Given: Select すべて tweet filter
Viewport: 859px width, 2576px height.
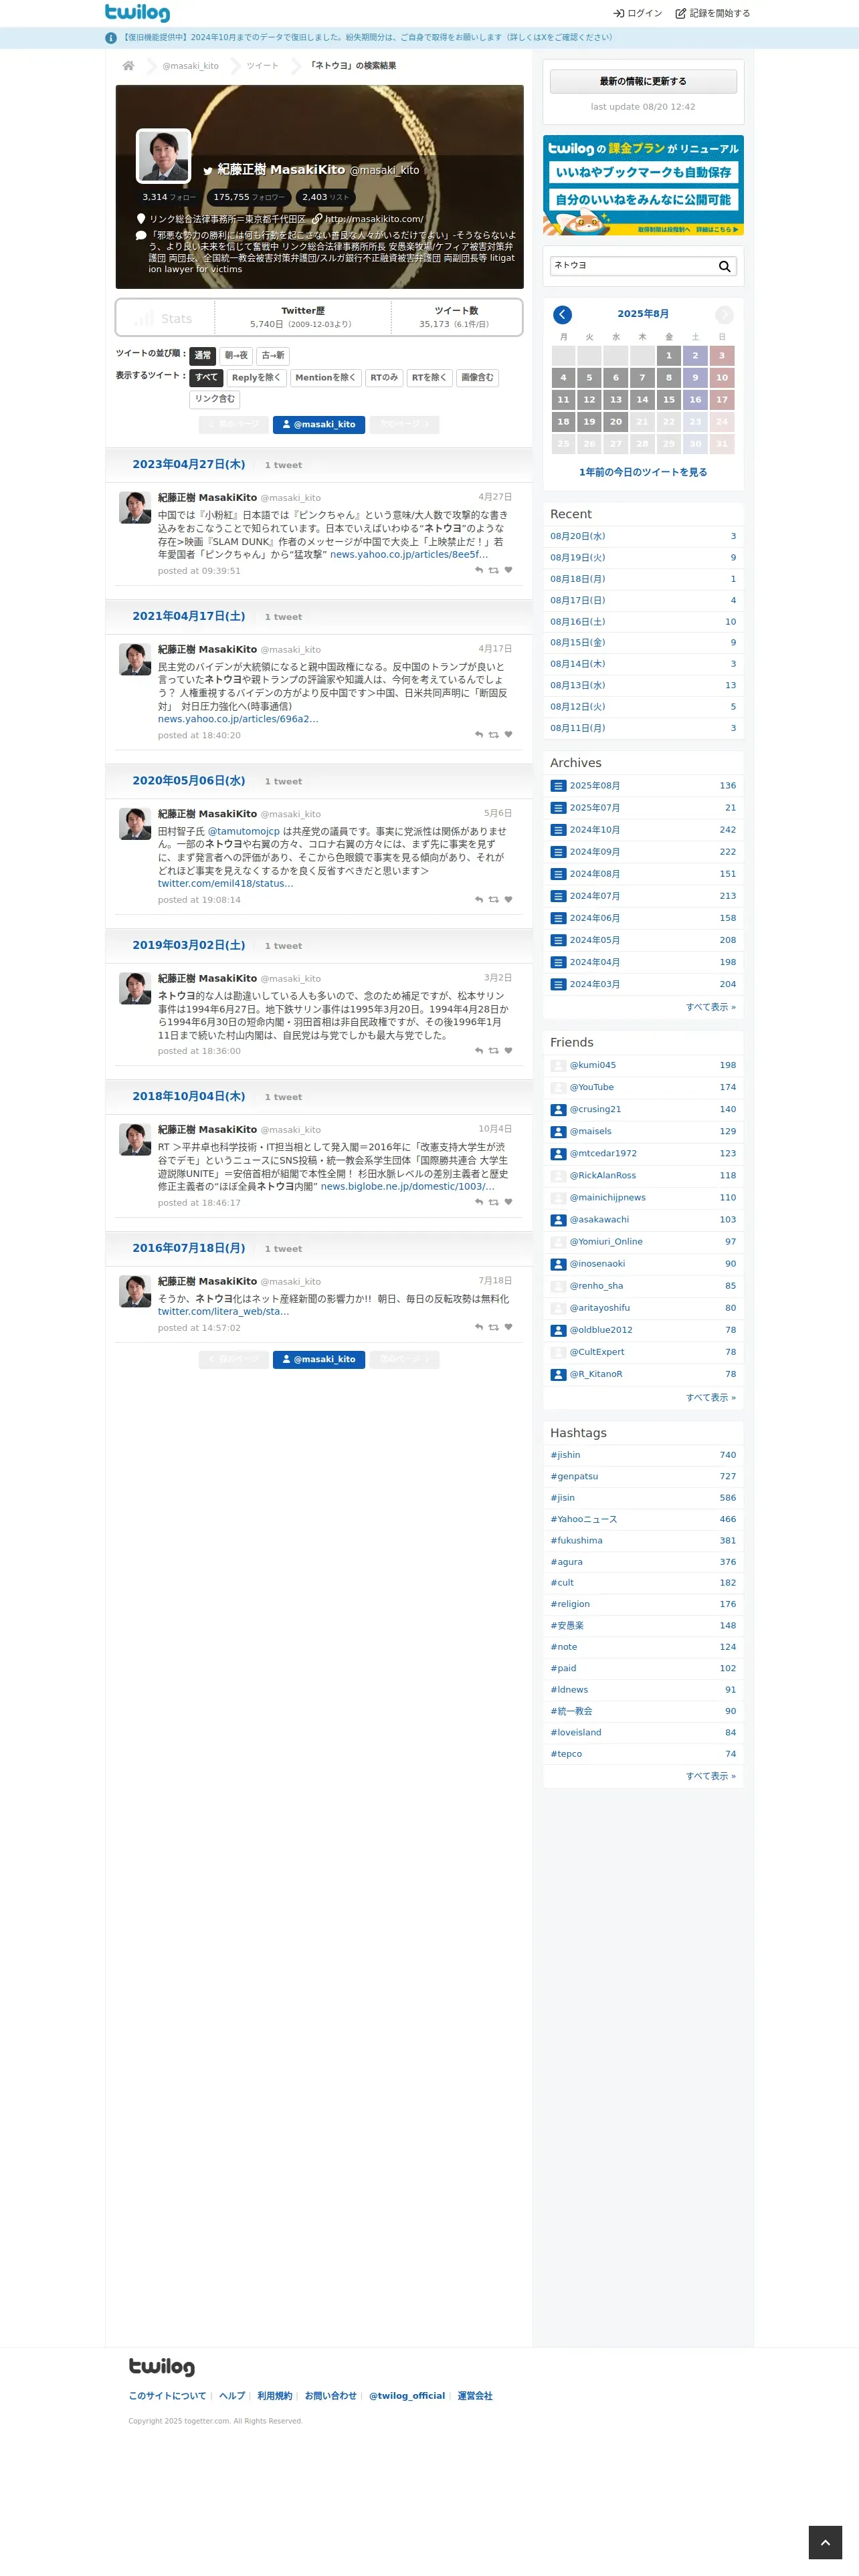Looking at the screenshot, I should click(206, 378).
